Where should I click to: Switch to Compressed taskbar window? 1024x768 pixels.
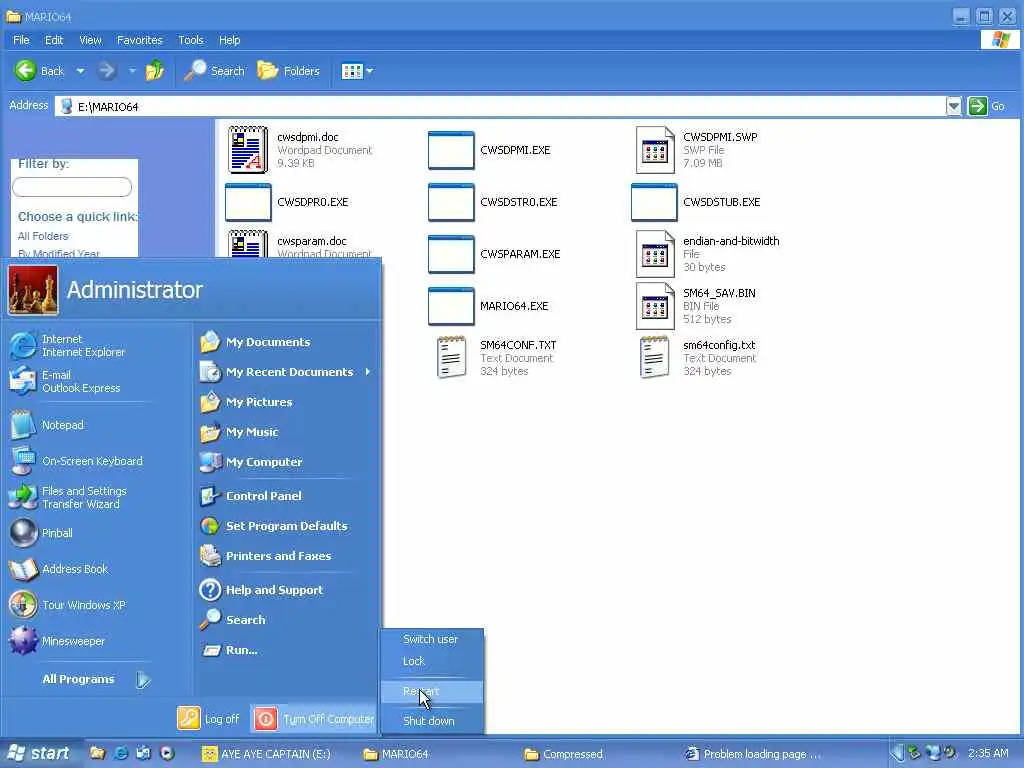(564, 754)
